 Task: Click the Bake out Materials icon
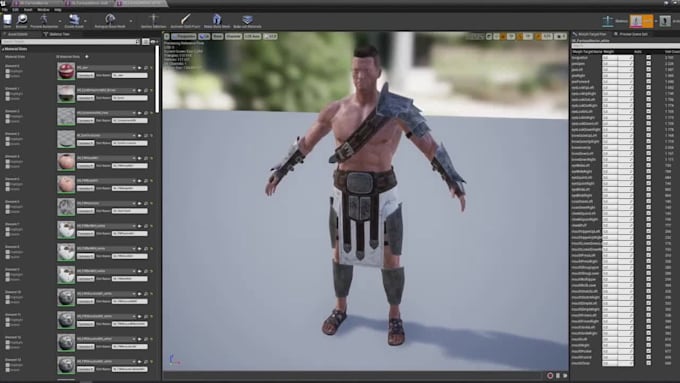pyautogui.click(x=247, y=19)
